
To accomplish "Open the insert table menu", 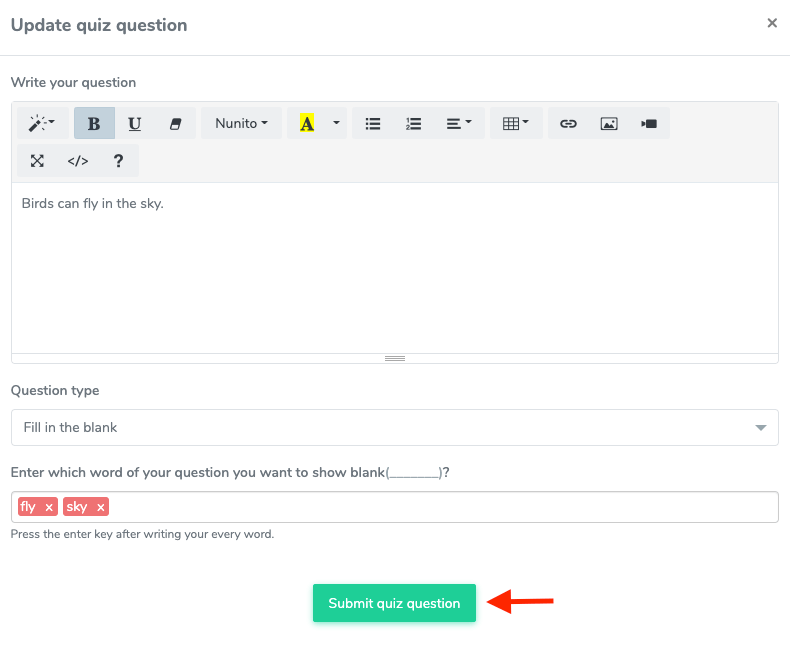I will (516, 124).
